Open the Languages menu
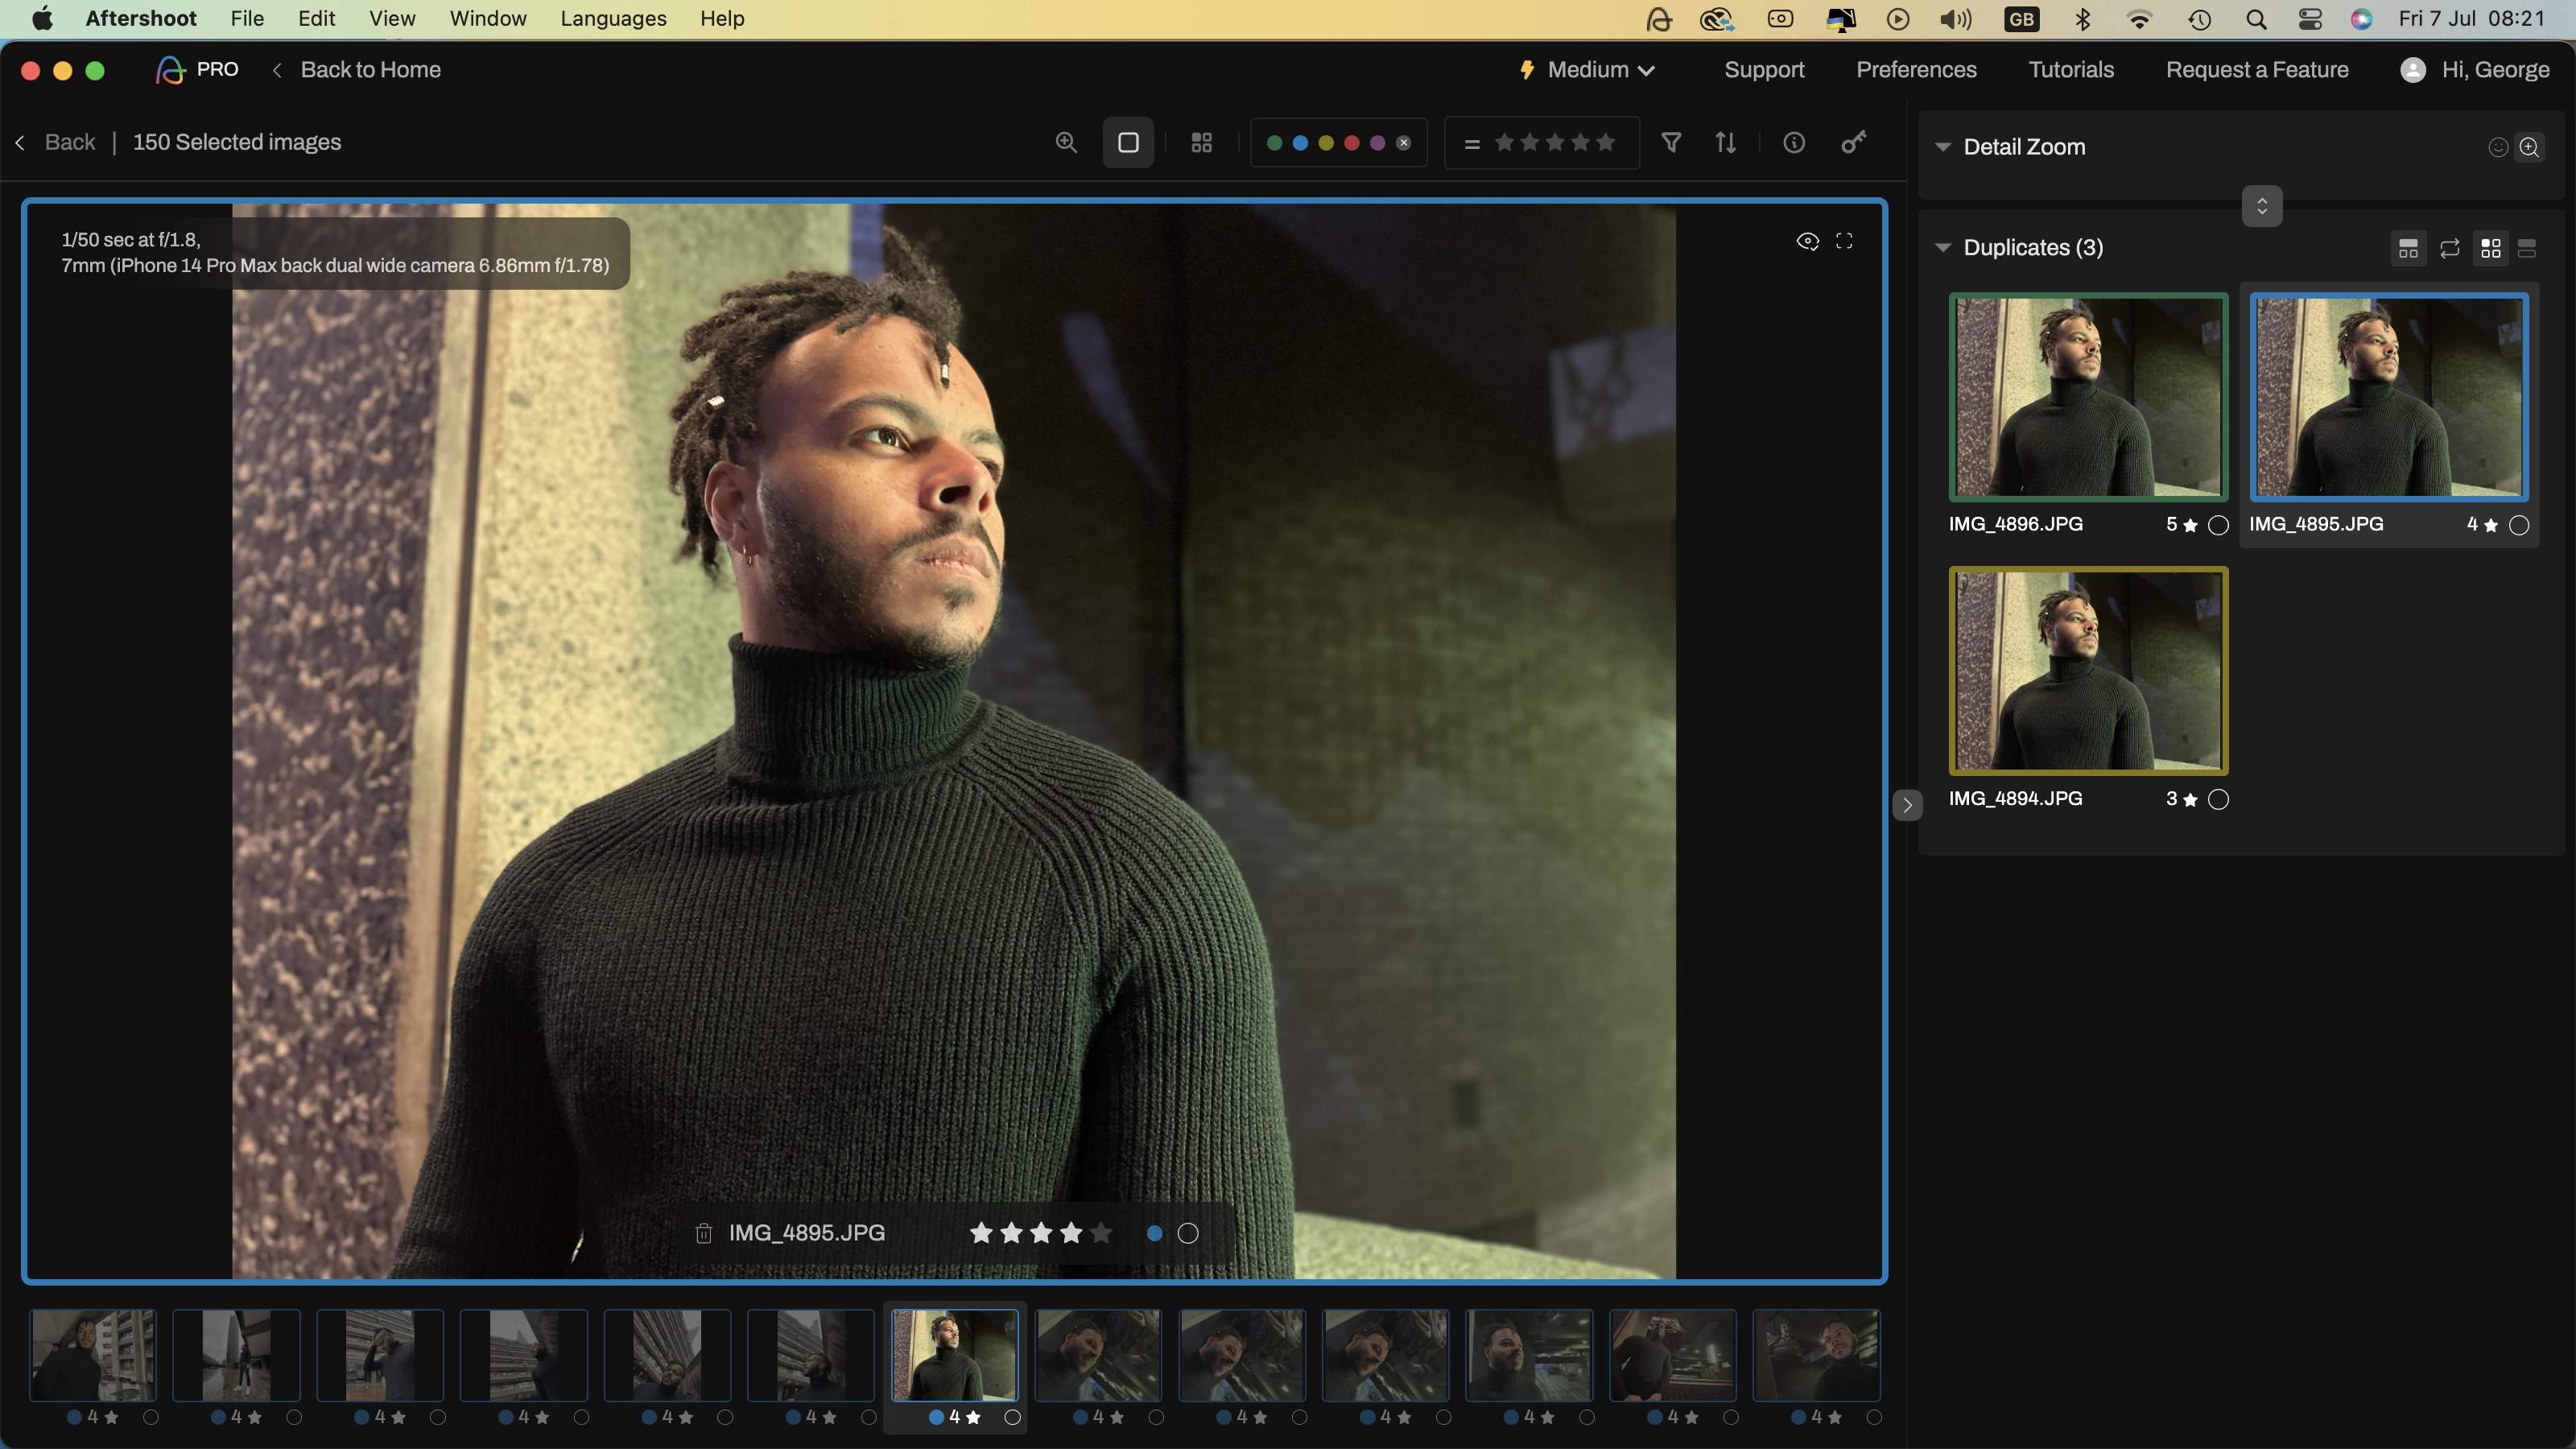Viewport: 2576px width, 1449px height. tap(613, 19)
